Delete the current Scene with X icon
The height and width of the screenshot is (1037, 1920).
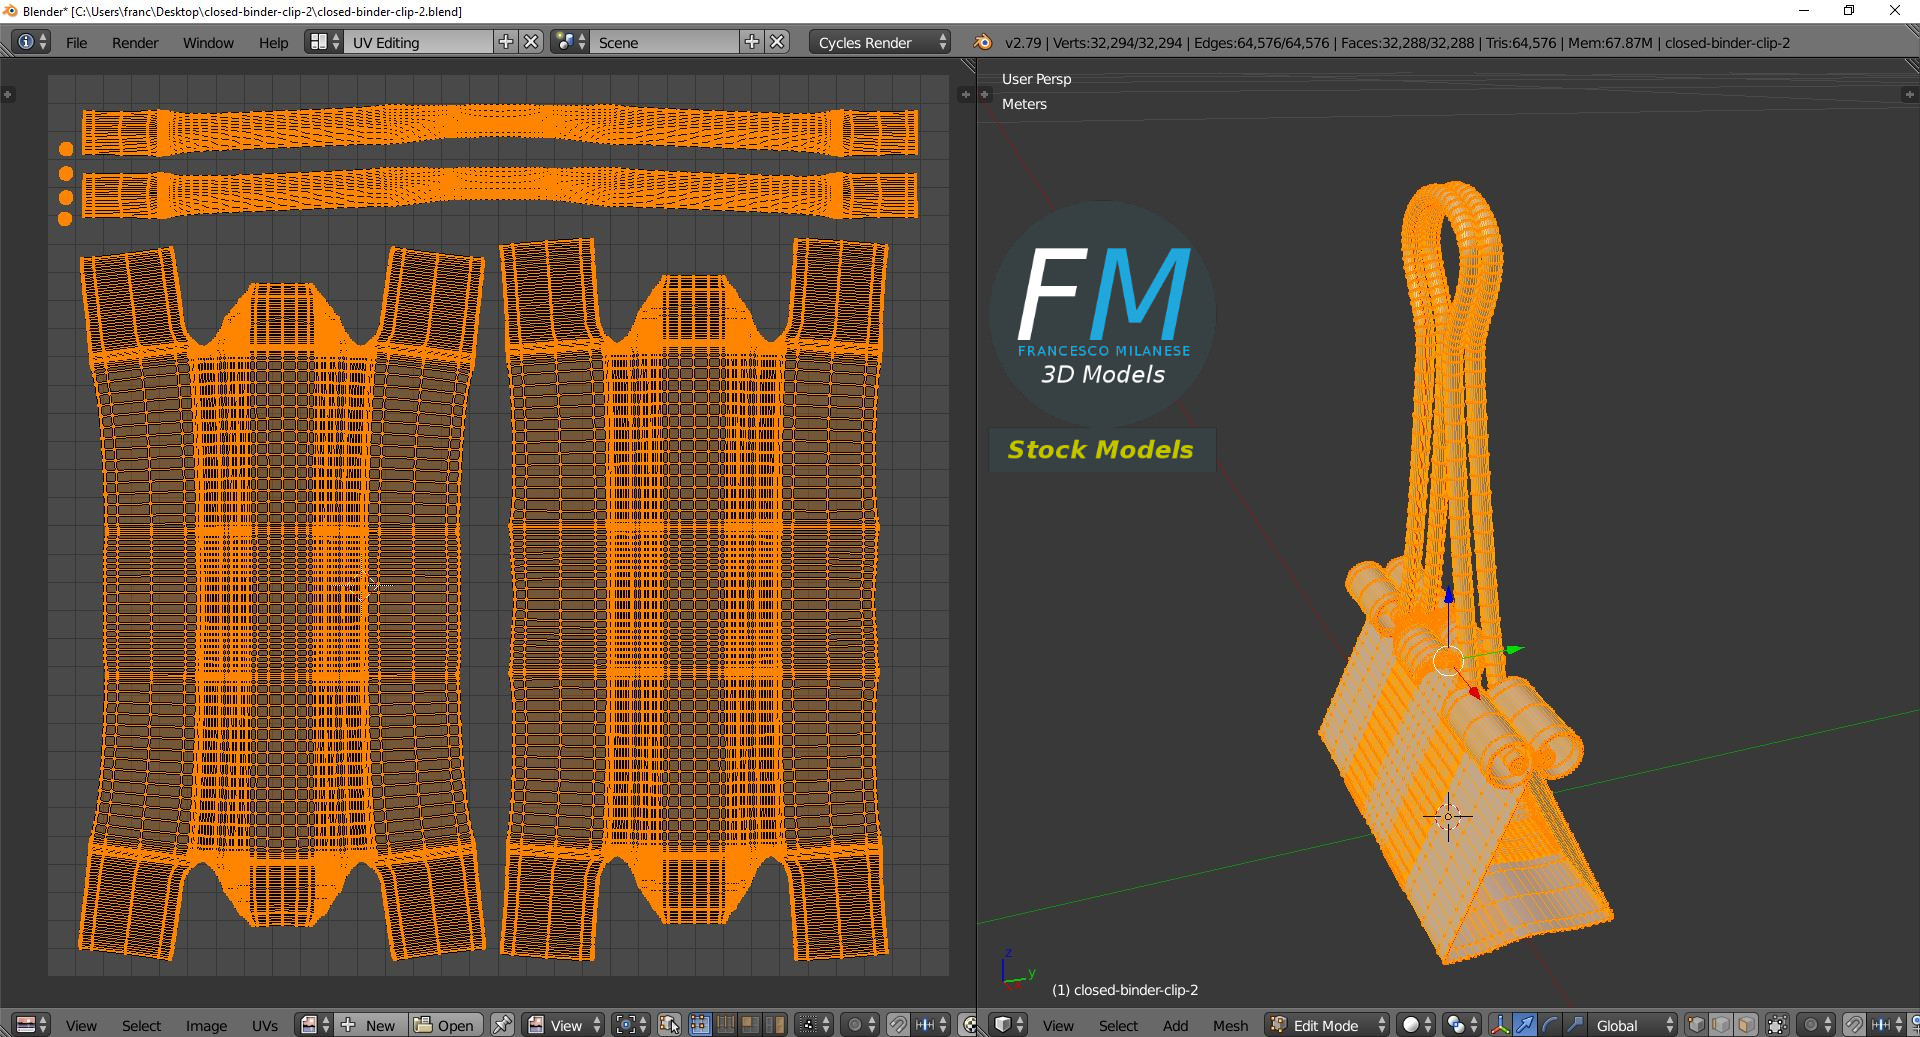click(777, 42)
